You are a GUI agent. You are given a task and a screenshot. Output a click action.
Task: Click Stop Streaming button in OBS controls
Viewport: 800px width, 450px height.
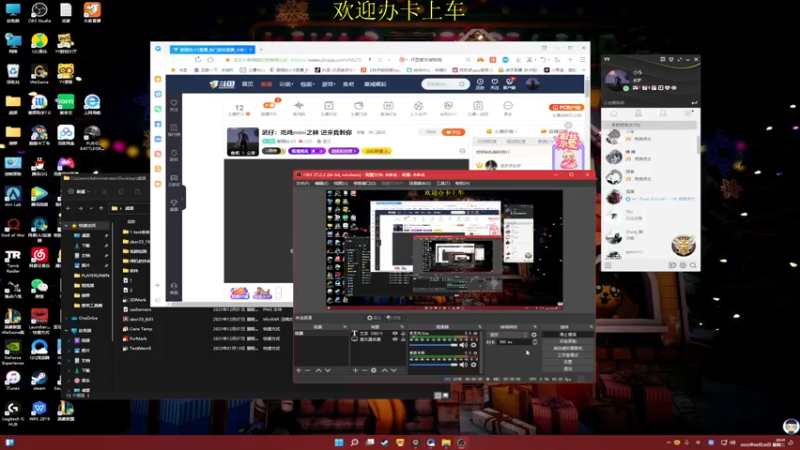(568, 335)
